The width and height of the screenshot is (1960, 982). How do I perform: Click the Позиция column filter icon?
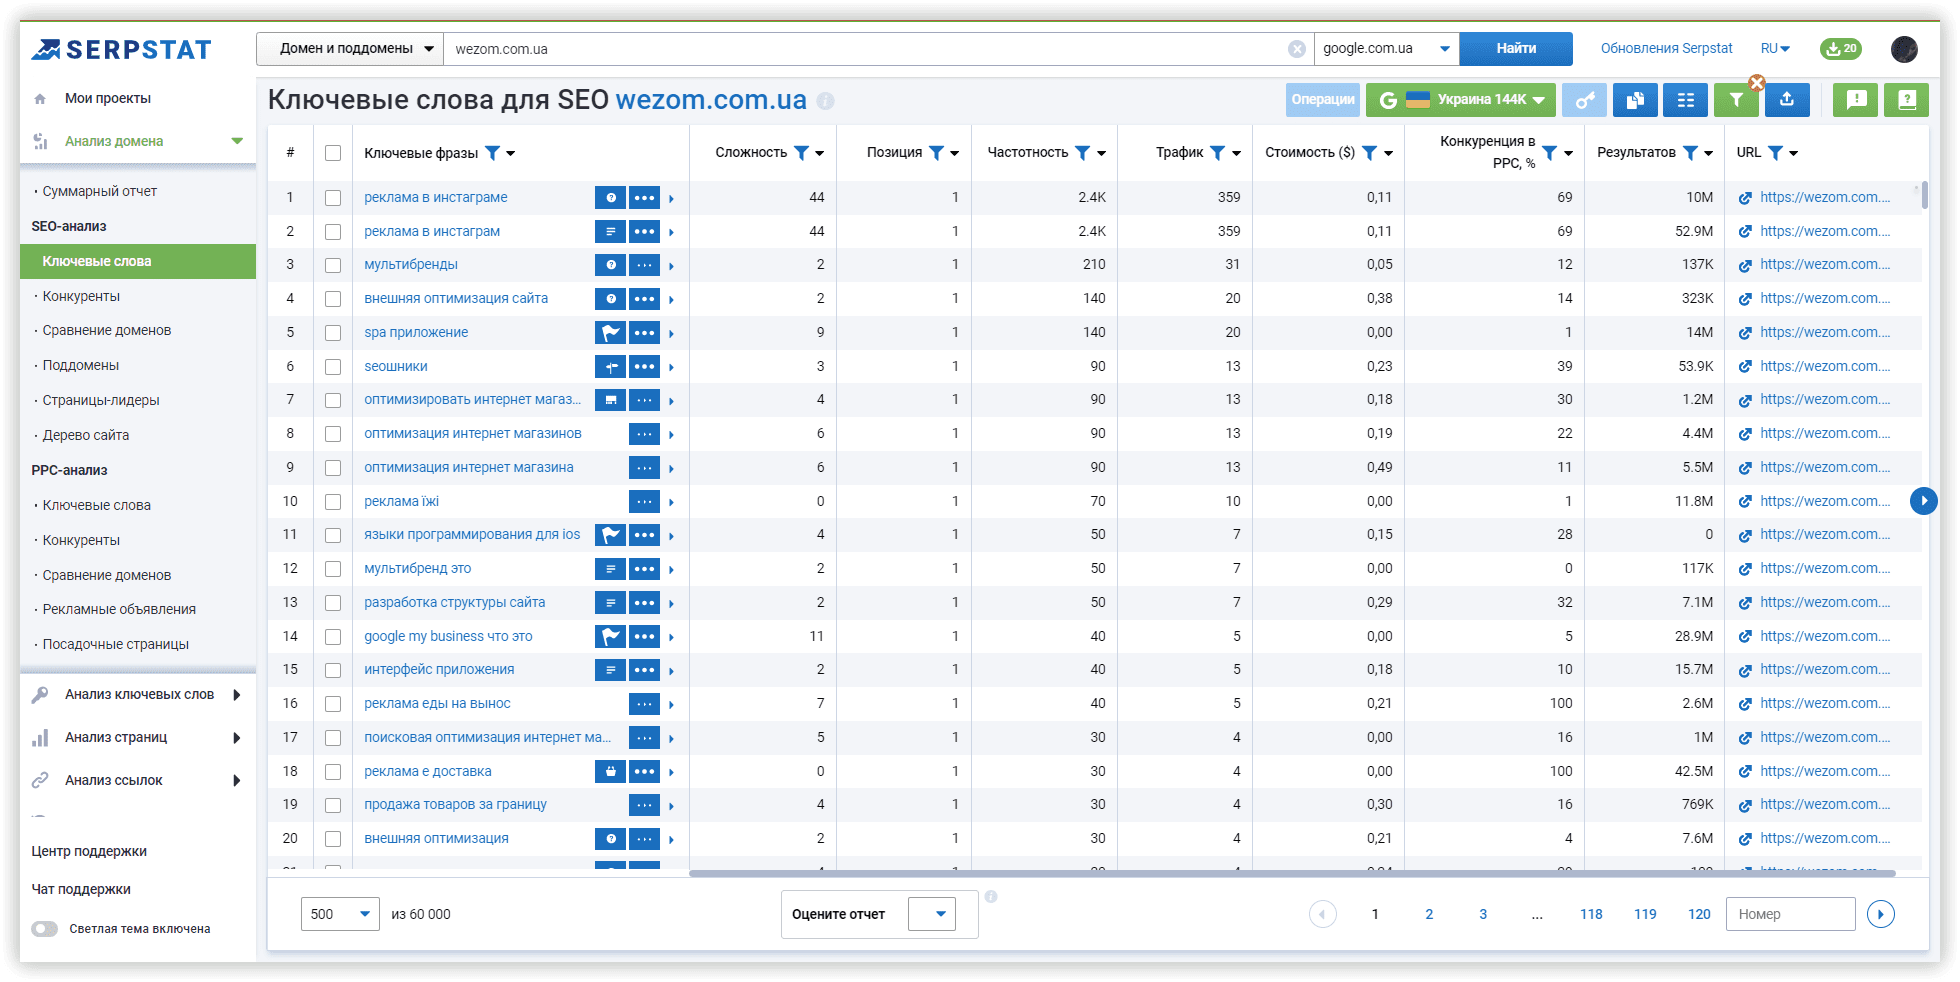point(936,153)
